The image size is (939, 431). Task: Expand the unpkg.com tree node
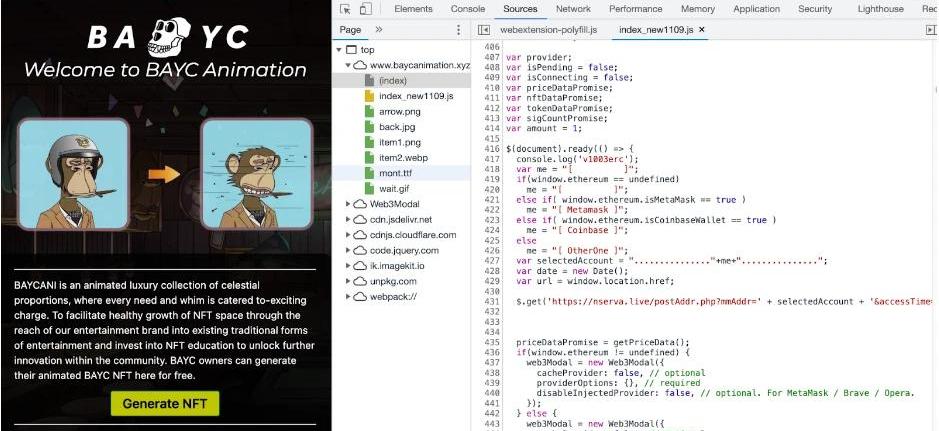(x=348, y=281)
